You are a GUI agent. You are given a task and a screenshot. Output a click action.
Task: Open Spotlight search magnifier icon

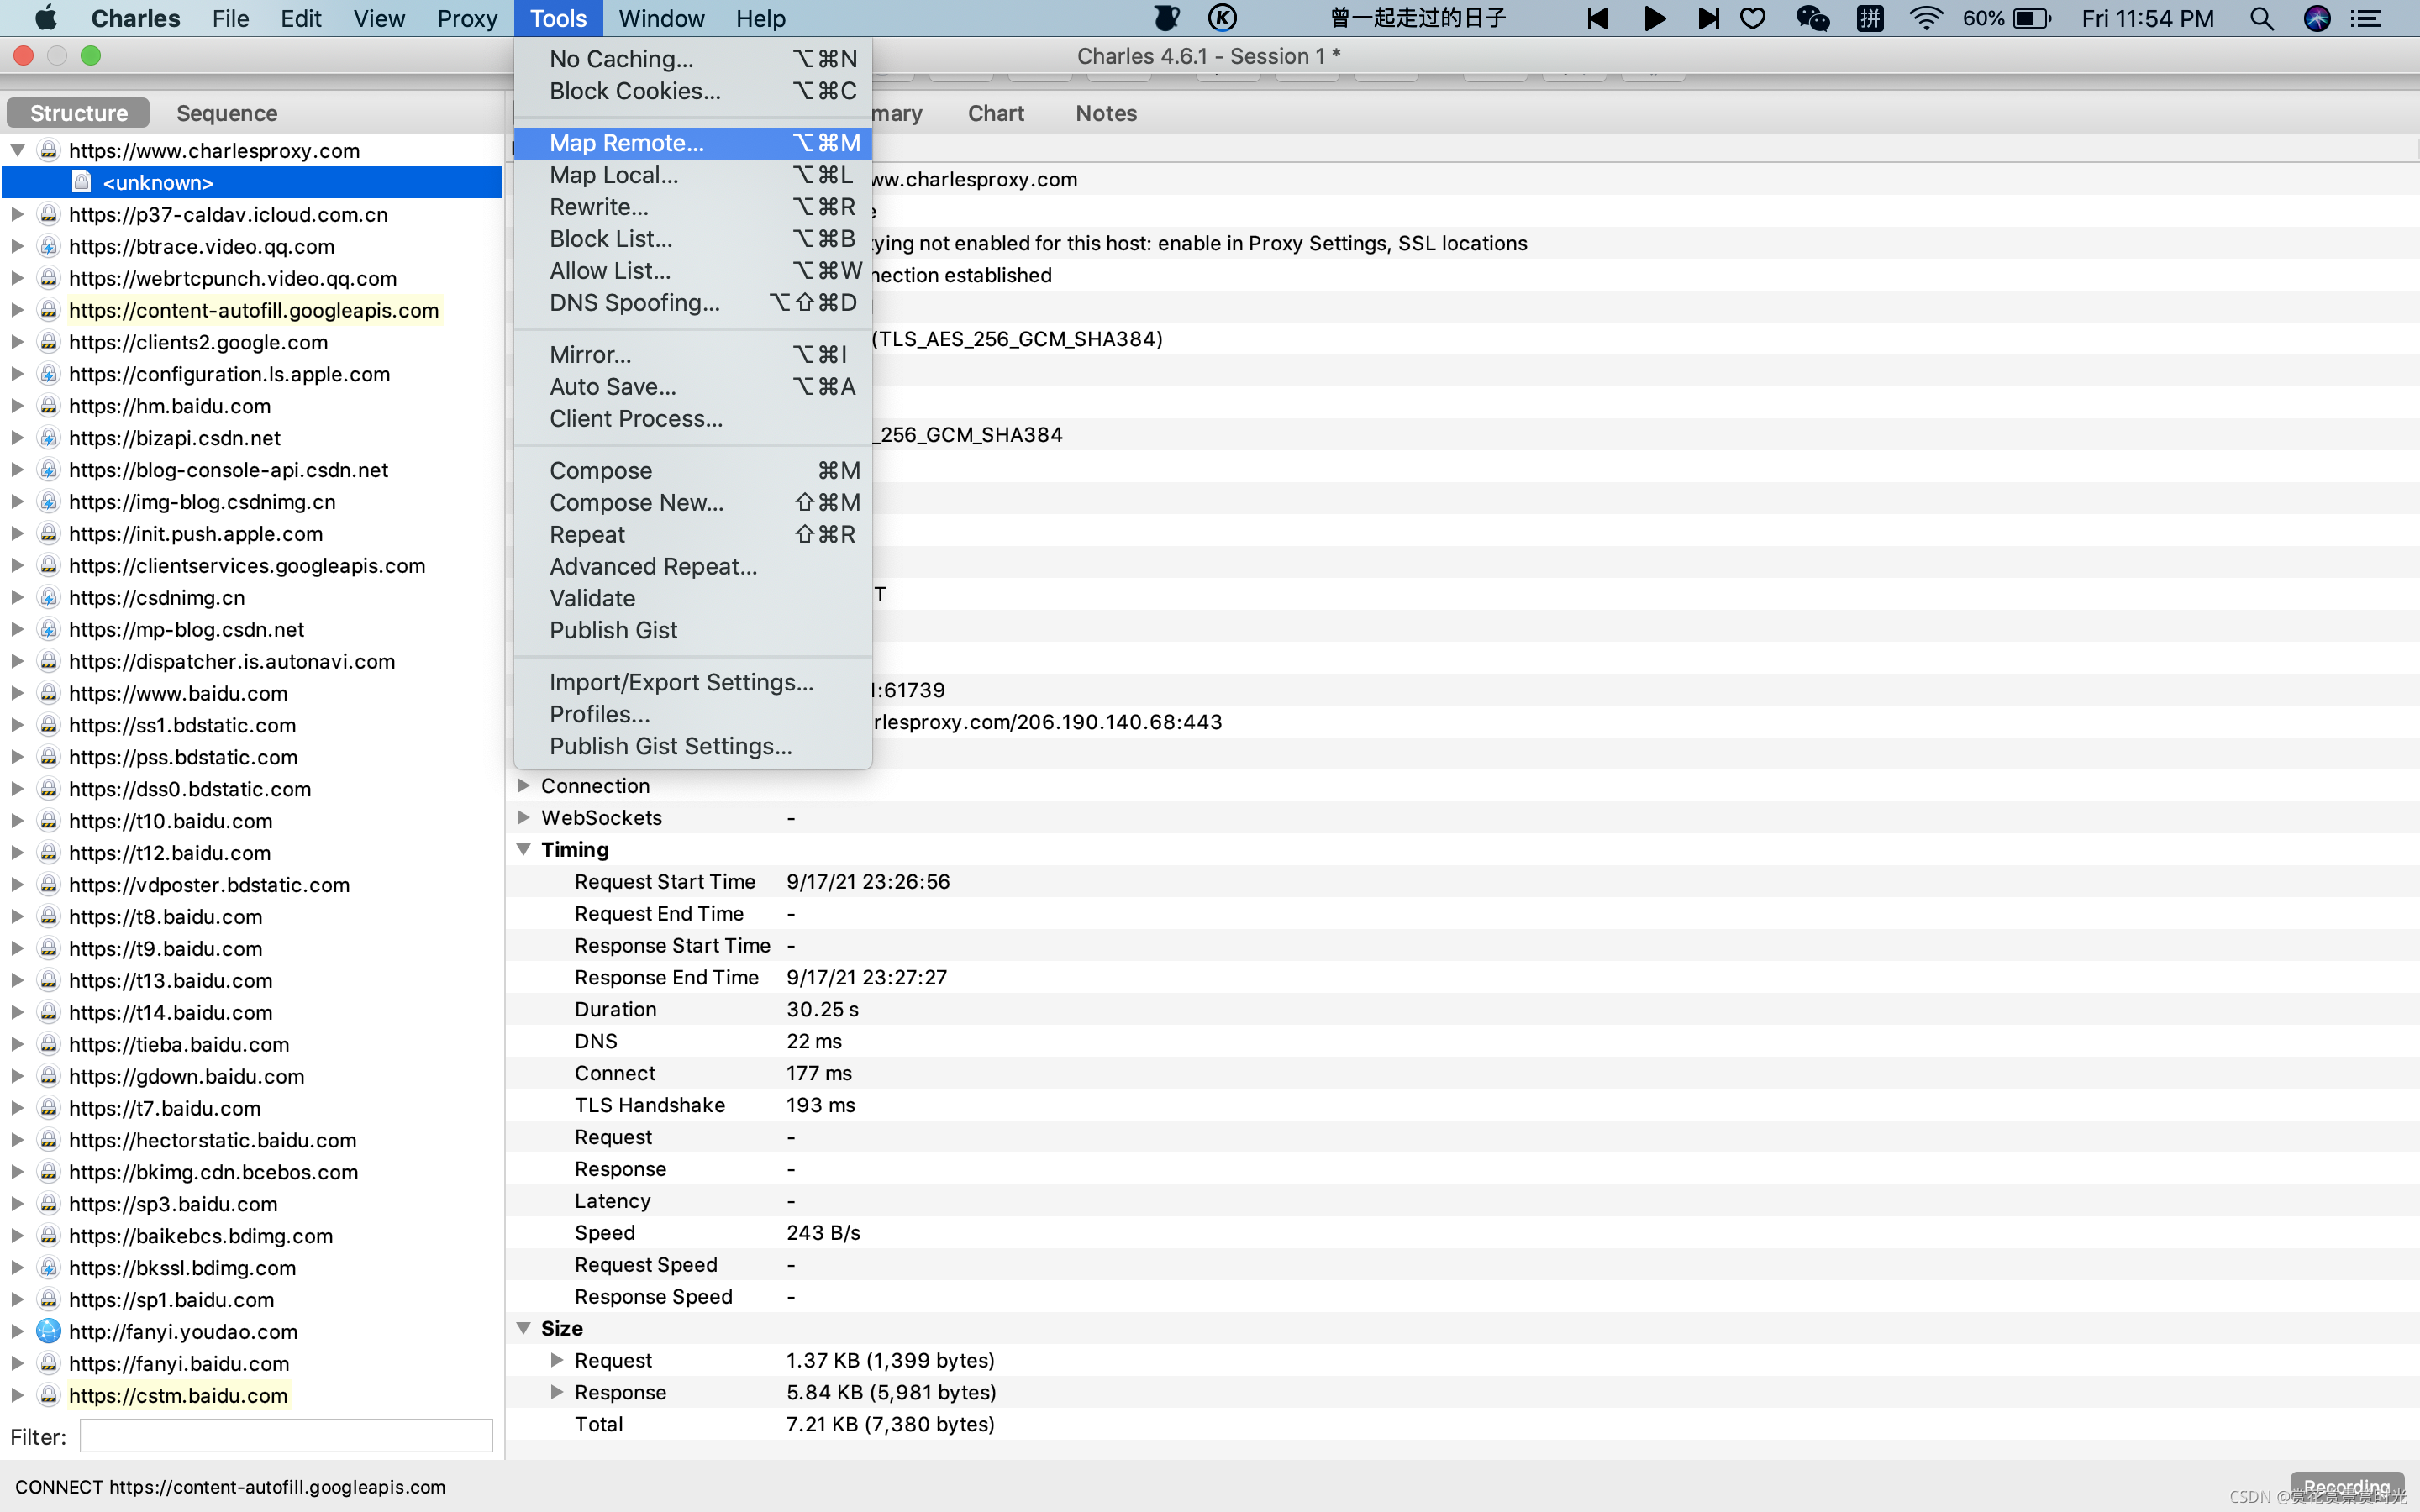coord(2261,18)
